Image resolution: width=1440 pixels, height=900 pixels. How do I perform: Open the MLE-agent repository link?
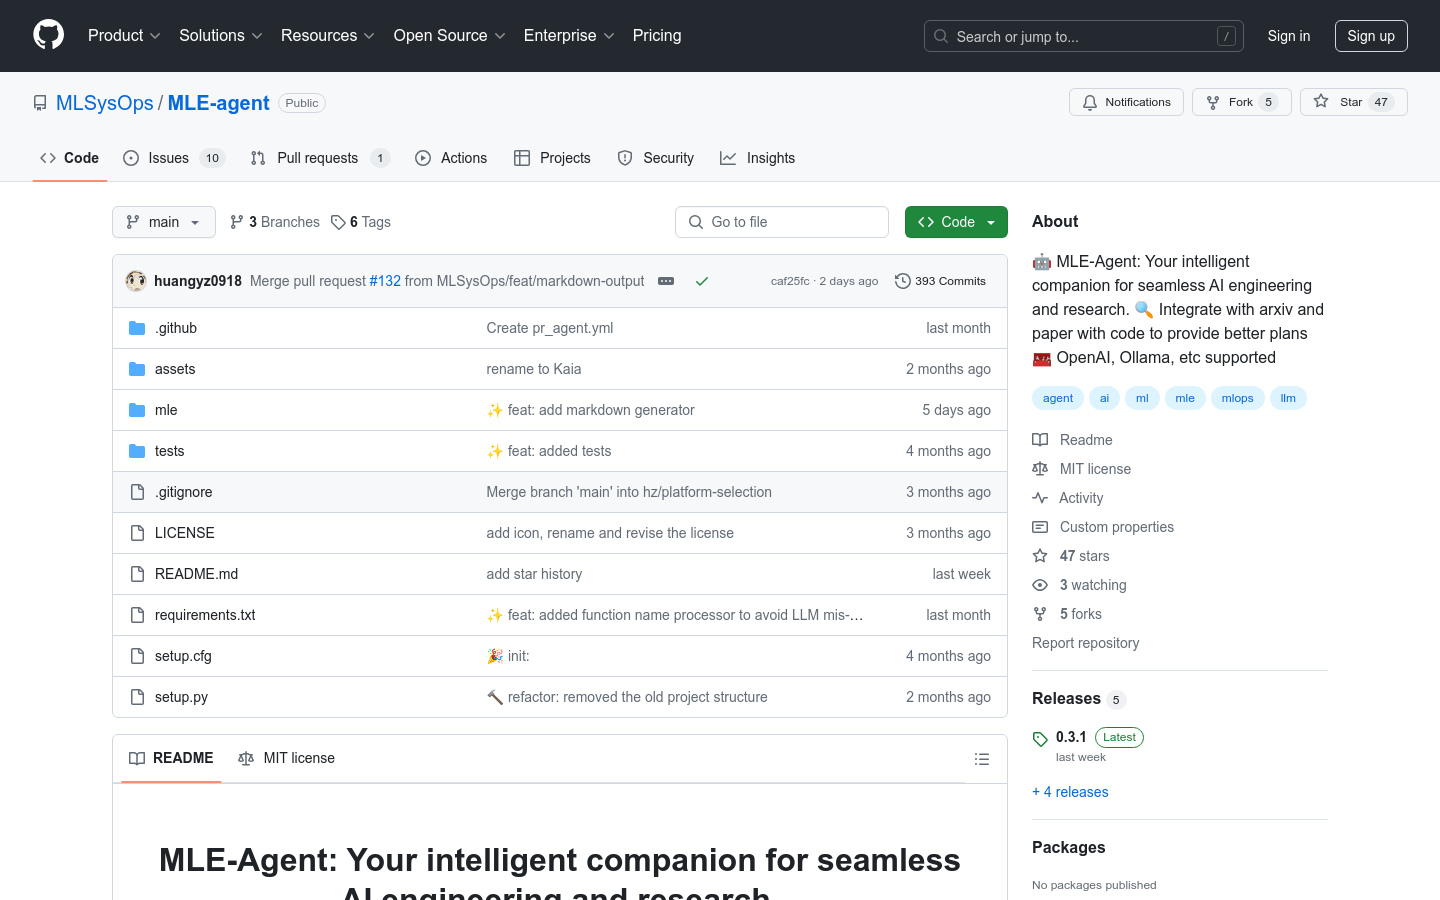[x=219, y=103]
